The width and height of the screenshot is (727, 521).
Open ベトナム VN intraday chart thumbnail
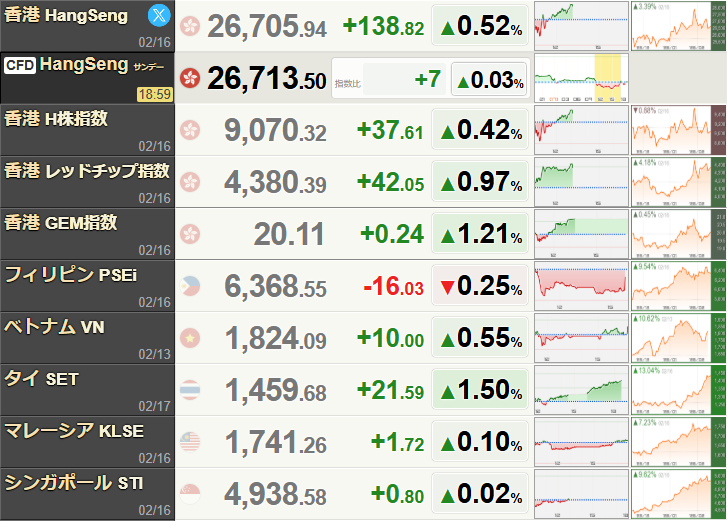tap(581, 338)
